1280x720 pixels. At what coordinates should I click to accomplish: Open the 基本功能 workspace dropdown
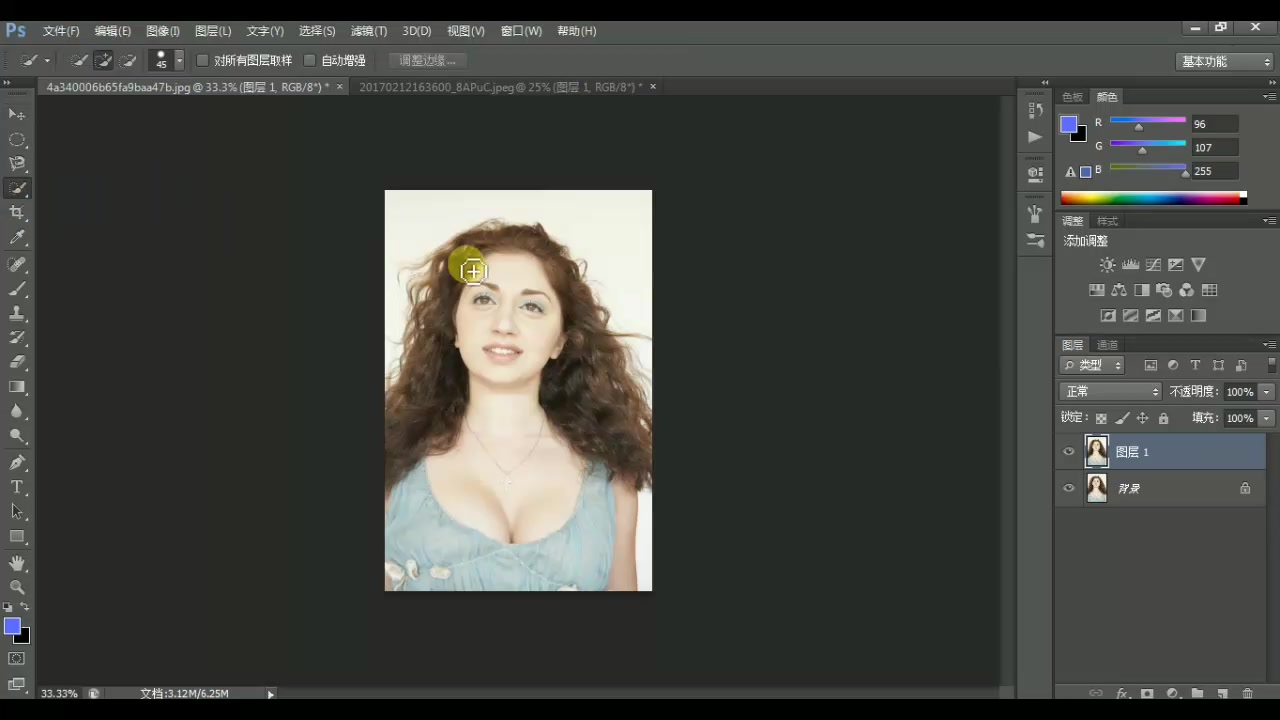(x=1226, y=61)
